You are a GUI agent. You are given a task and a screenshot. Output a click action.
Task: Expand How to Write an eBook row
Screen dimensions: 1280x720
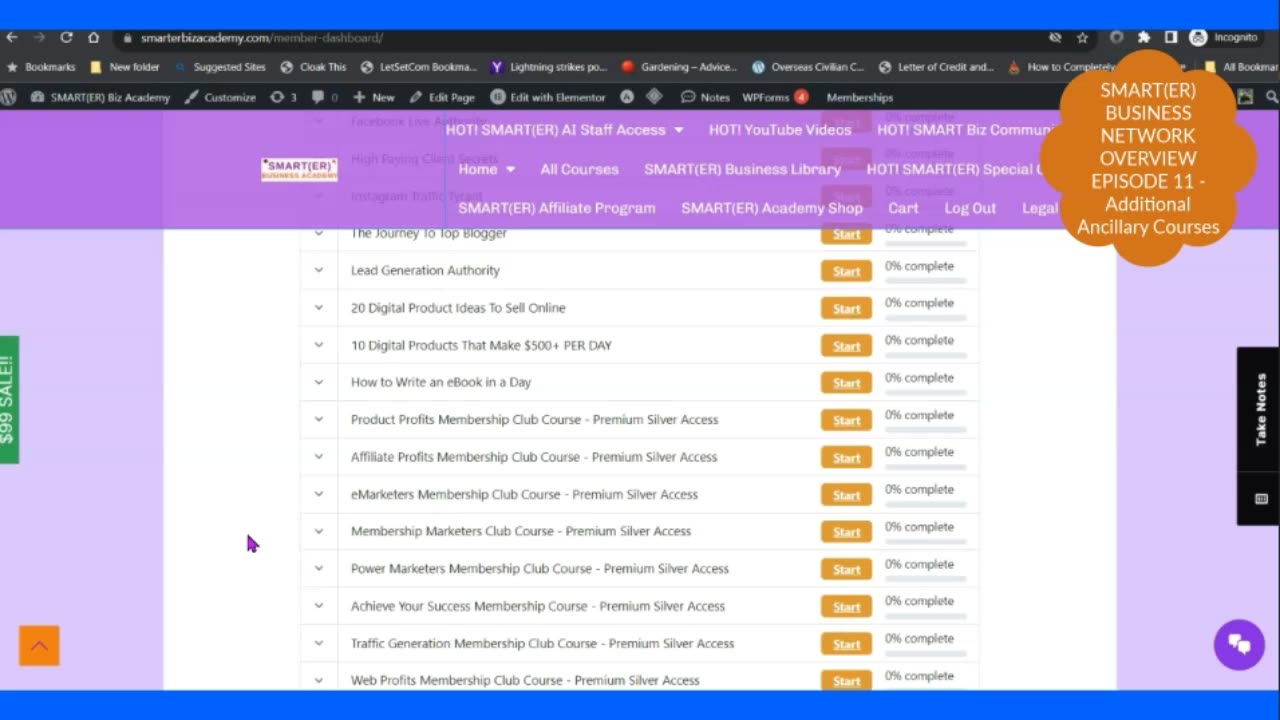(x=319, y=382)
